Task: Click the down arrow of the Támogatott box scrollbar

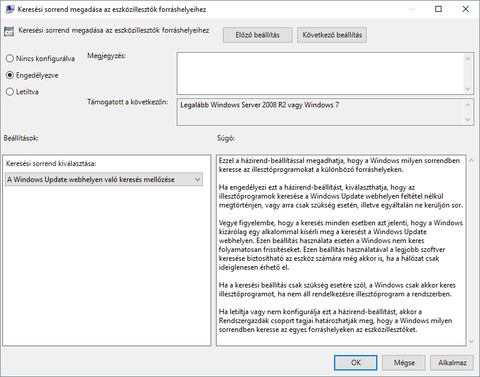Action: (x=468, y=119)
